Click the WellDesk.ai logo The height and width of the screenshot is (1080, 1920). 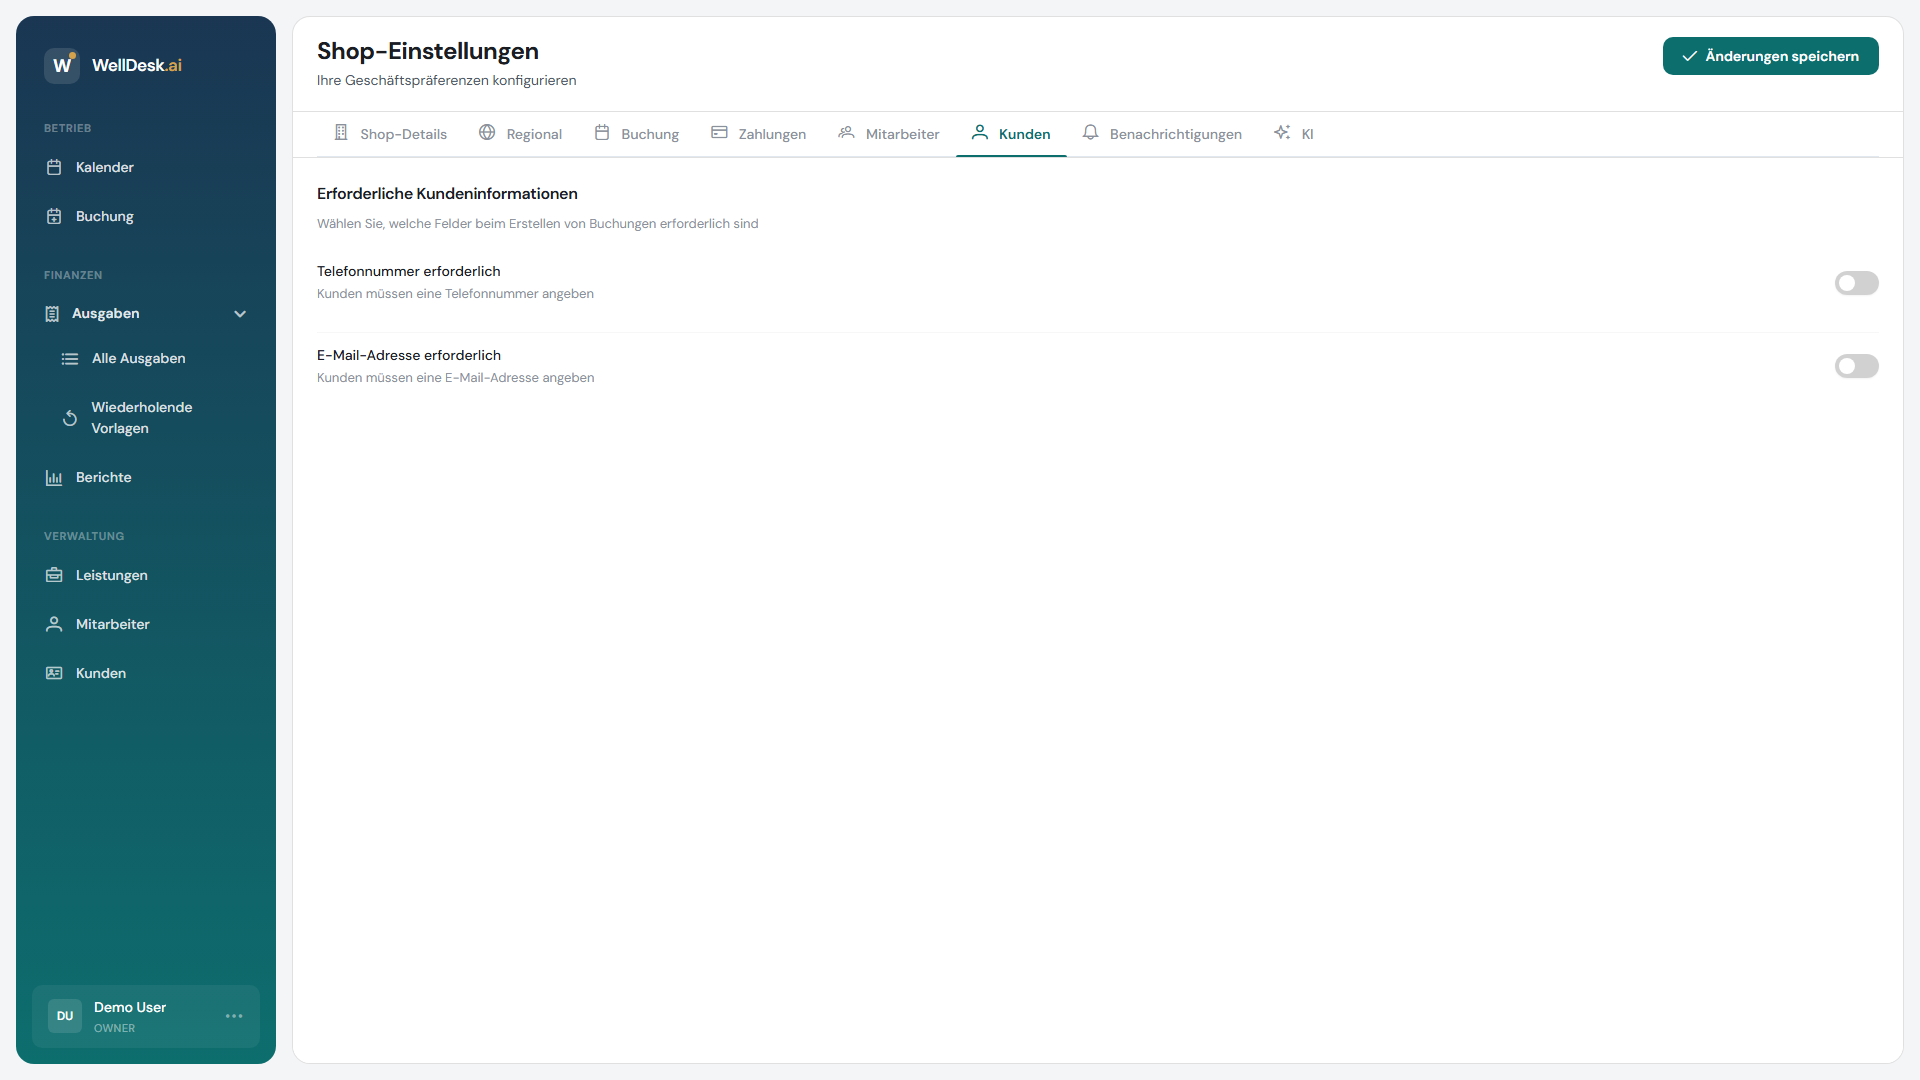click(x=113, y=65)
